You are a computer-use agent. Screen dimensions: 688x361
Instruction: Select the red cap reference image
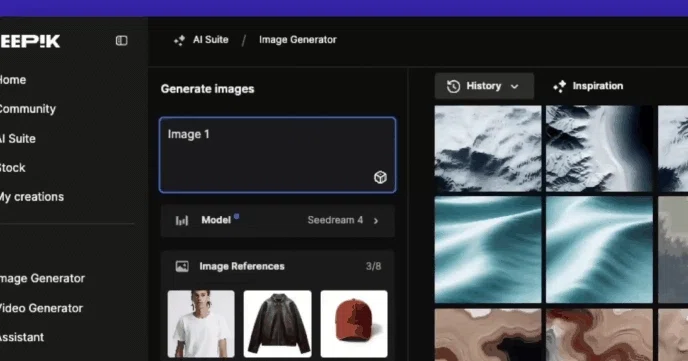[x=354, y=324]
